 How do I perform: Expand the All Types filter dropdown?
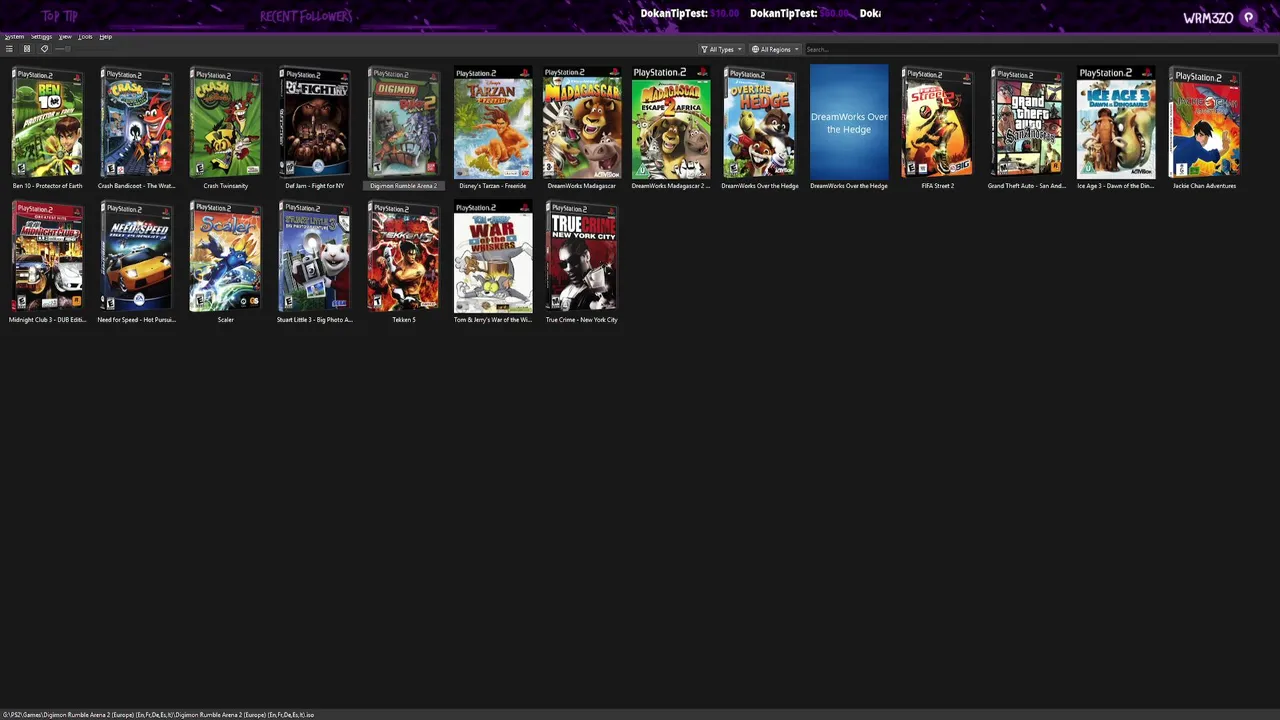[721, 49]
